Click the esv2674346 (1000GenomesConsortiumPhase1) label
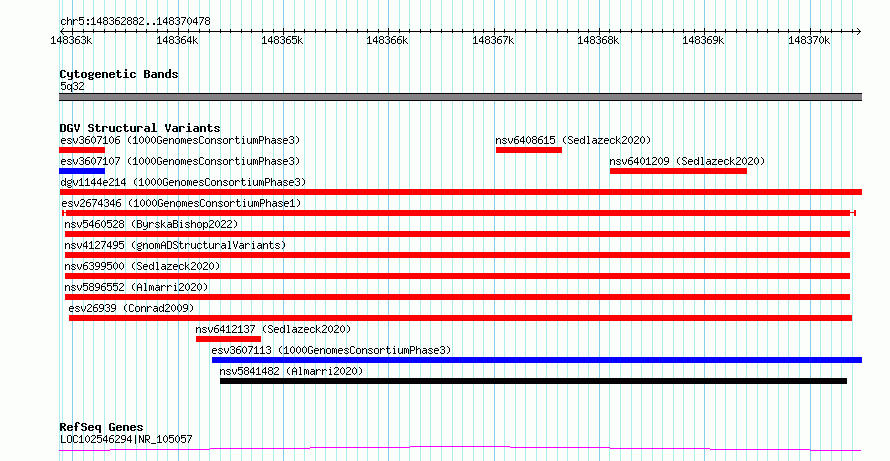Screen dimensions: 890x461 [x=180, y=203]
